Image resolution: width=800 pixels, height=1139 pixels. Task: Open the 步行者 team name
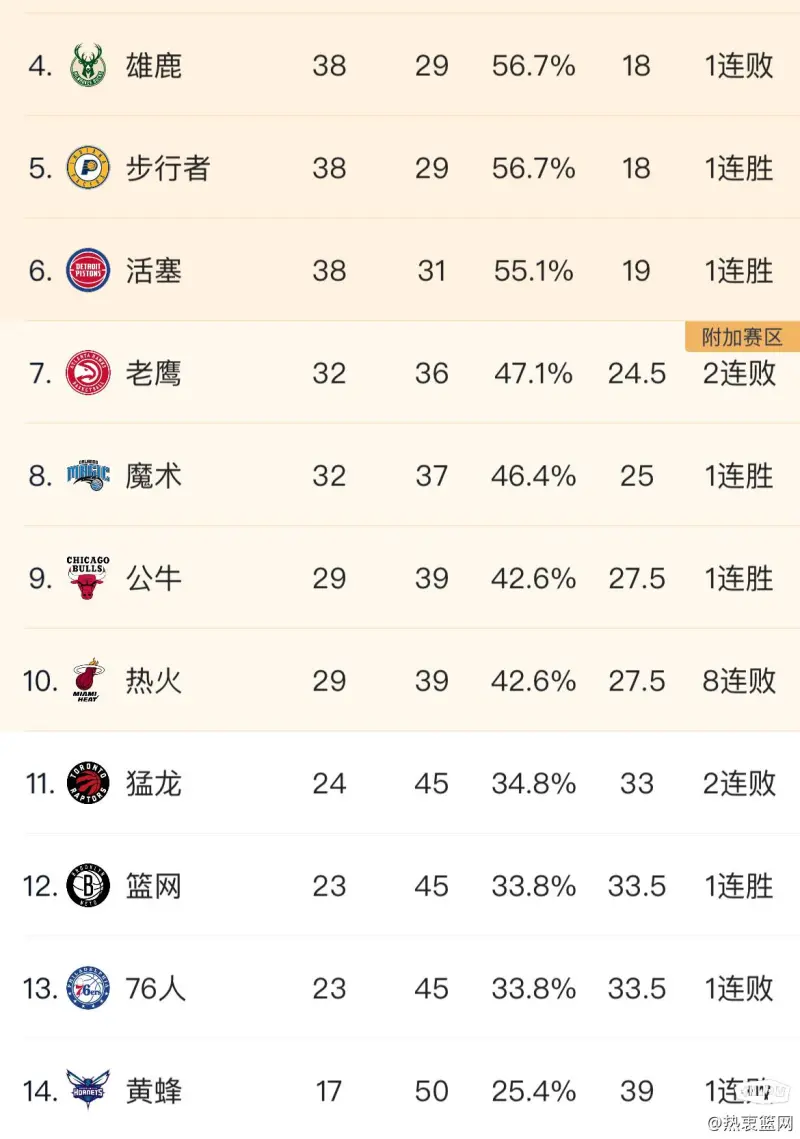coord(168,169)
